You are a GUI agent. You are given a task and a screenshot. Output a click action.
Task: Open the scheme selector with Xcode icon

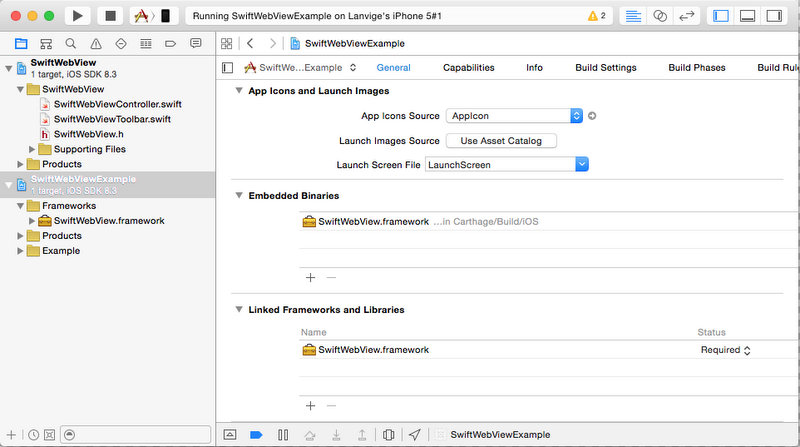pos(141,16)
